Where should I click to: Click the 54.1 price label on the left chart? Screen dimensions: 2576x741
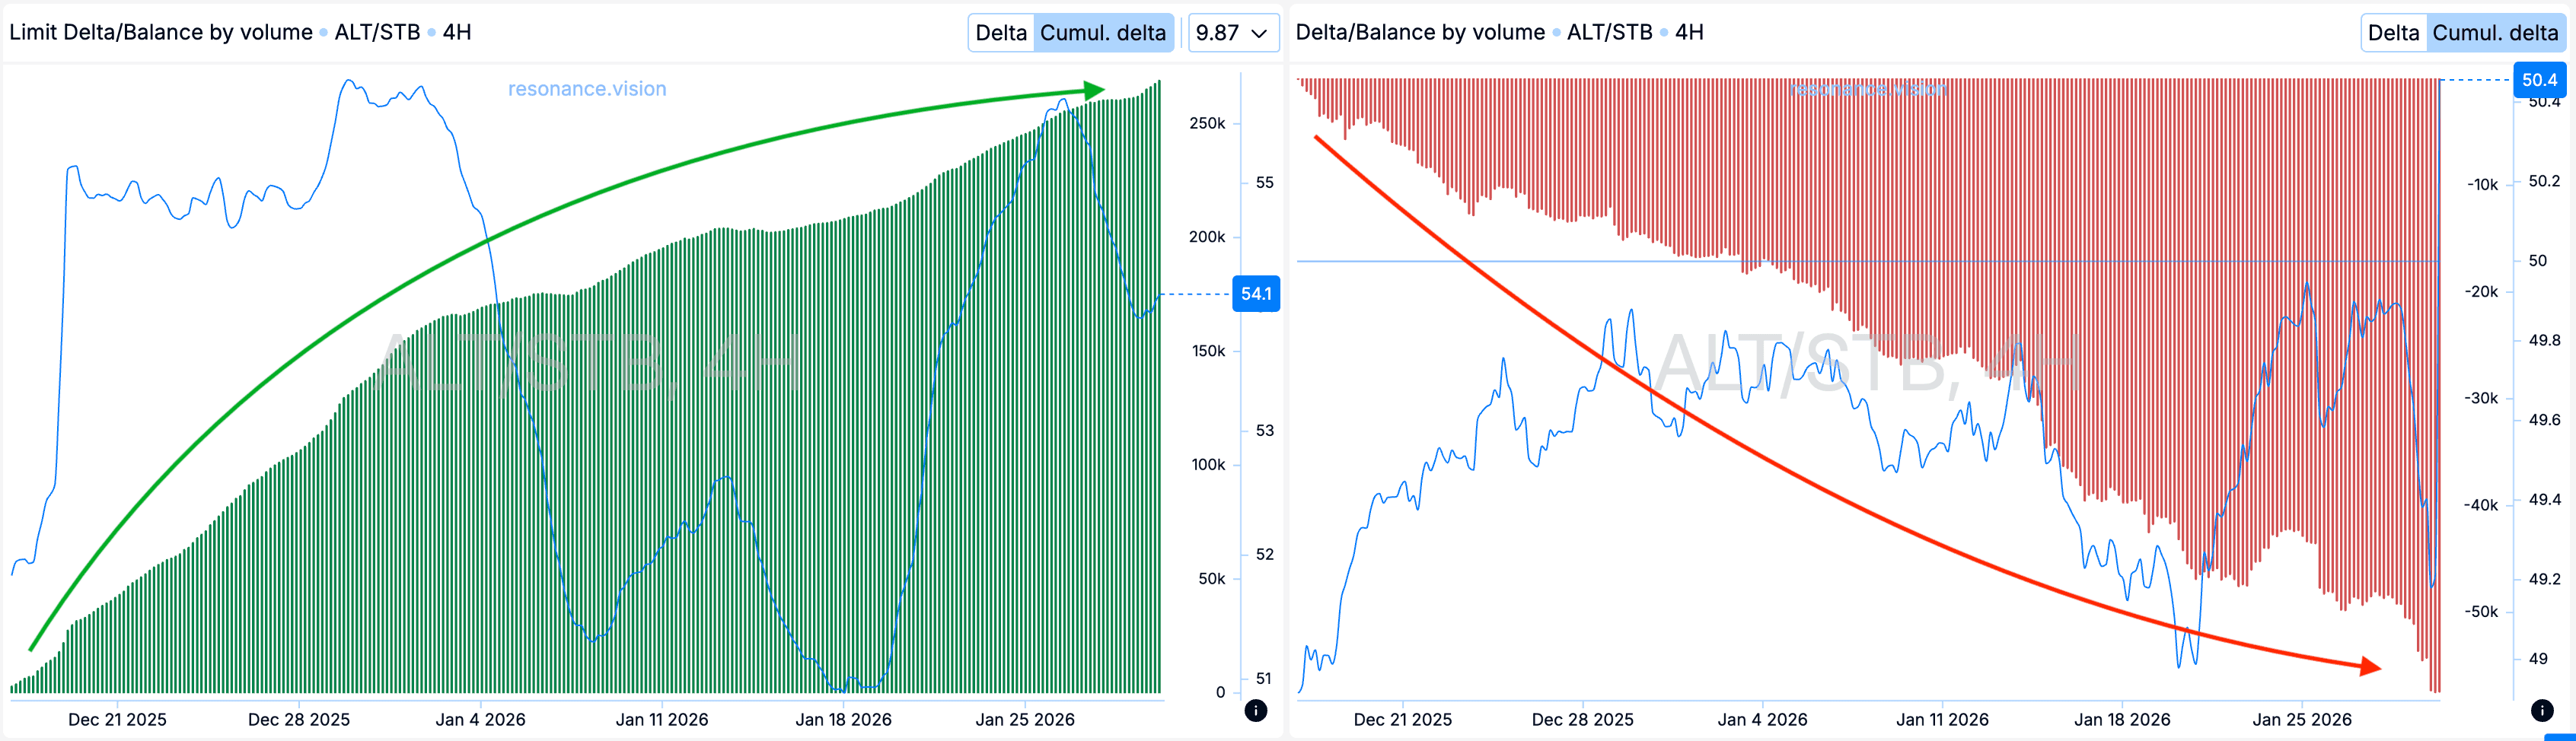tap(1256, 294)
